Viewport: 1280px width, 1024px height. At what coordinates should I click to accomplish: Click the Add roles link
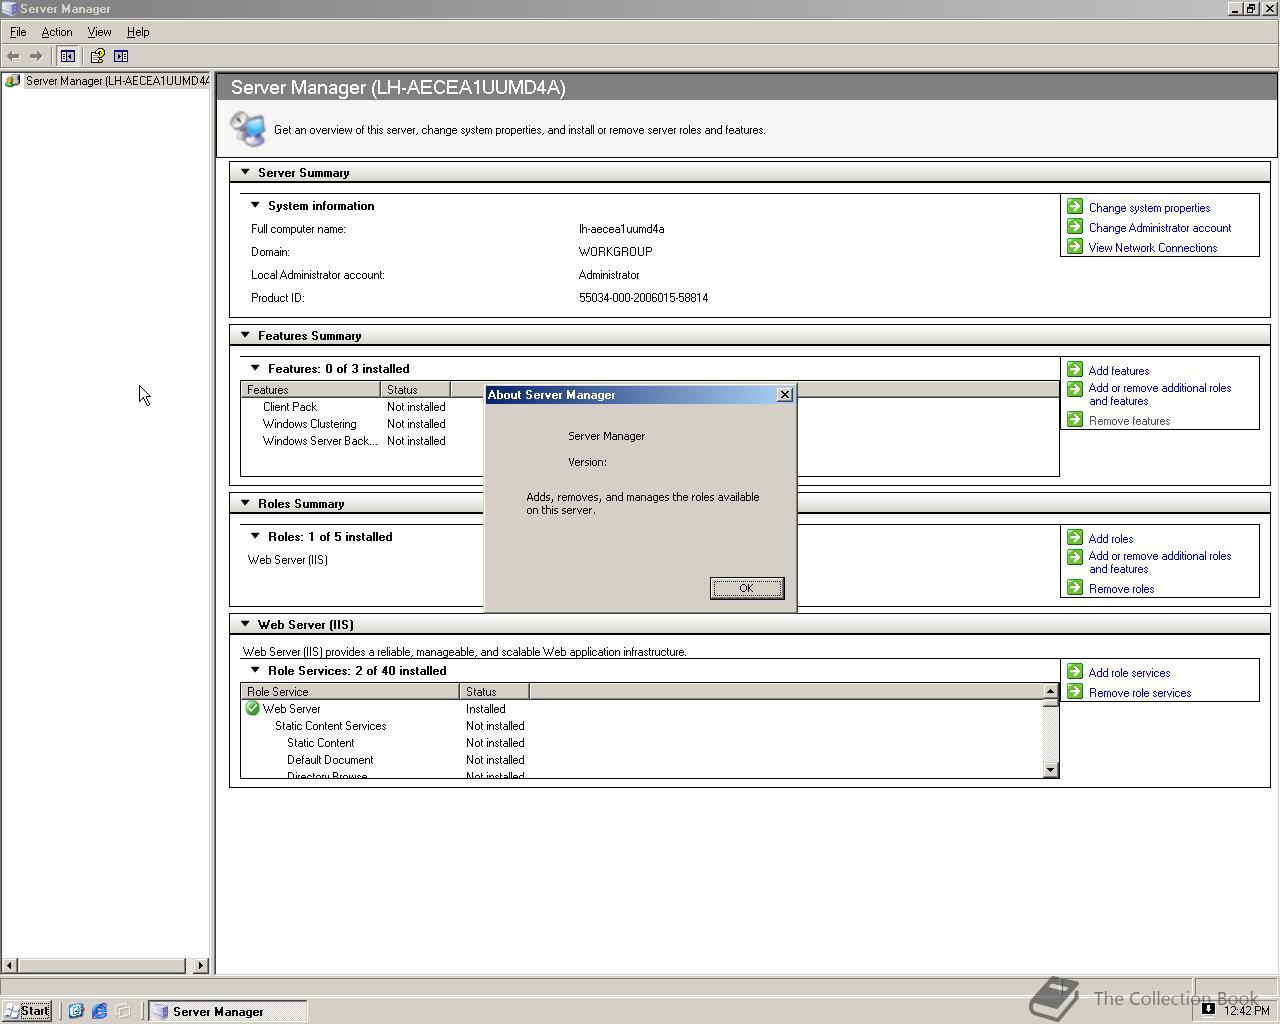pyautogui.click(x=1111, y=539)
